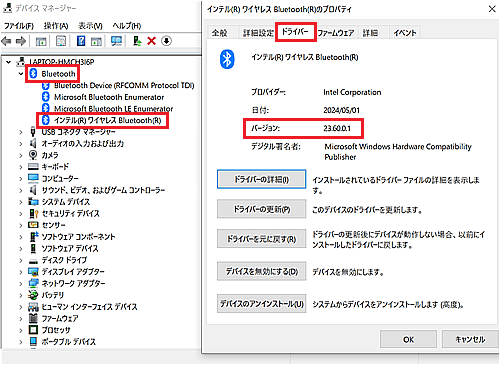Open the Help question-mark toolbar icon
The width and height of the screenshot is (500, 365).
pos(81,41)
